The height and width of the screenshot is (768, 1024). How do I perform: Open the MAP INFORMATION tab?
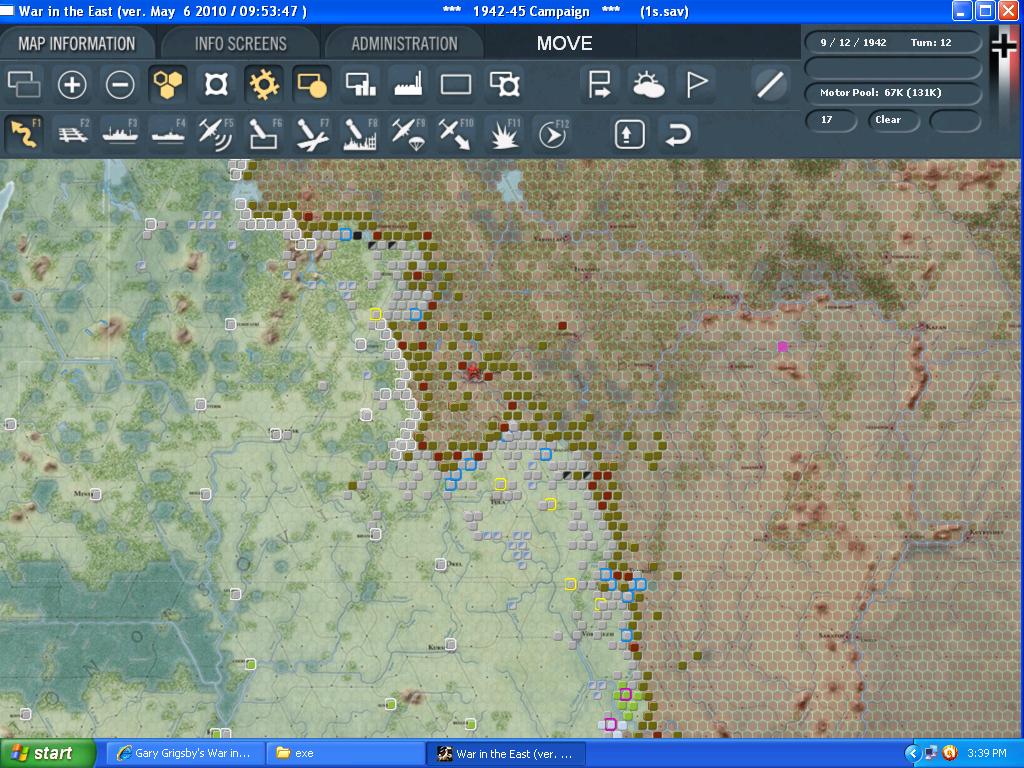76,44
